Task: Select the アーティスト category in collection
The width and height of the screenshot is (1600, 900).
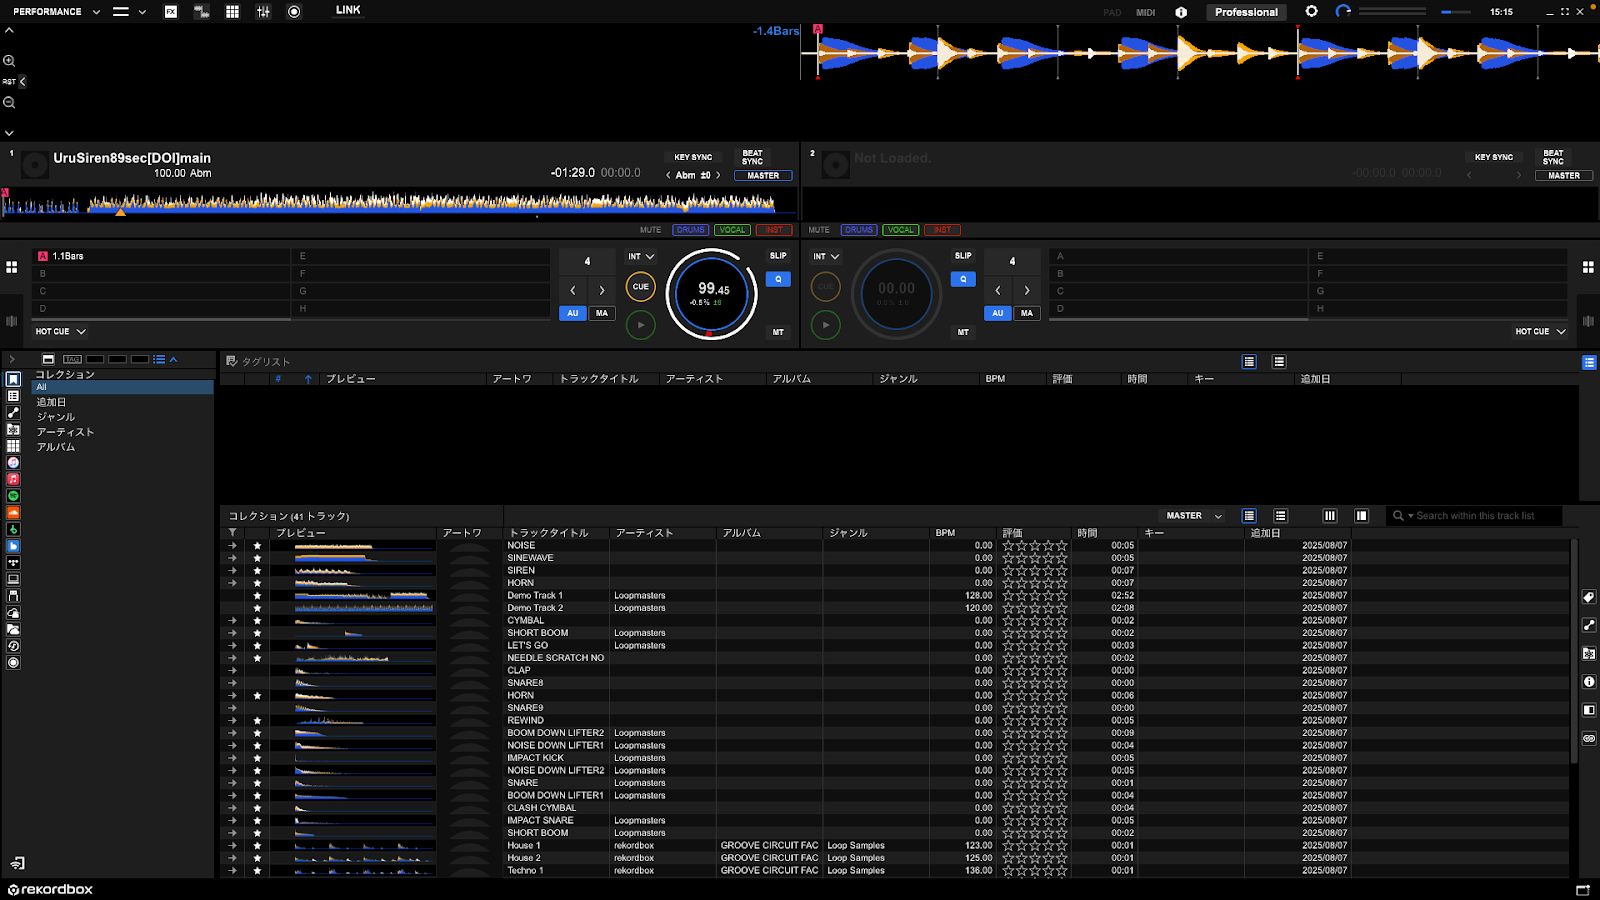Action: tap(65, 432)
